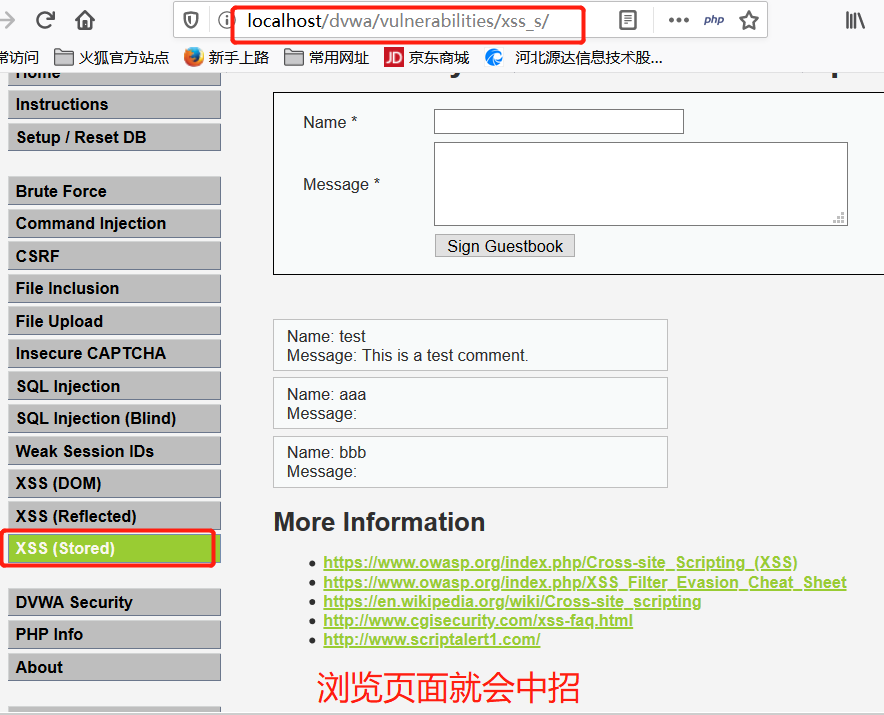Click 'Message: This is a test comment.' text

click(x=407, y=356)
